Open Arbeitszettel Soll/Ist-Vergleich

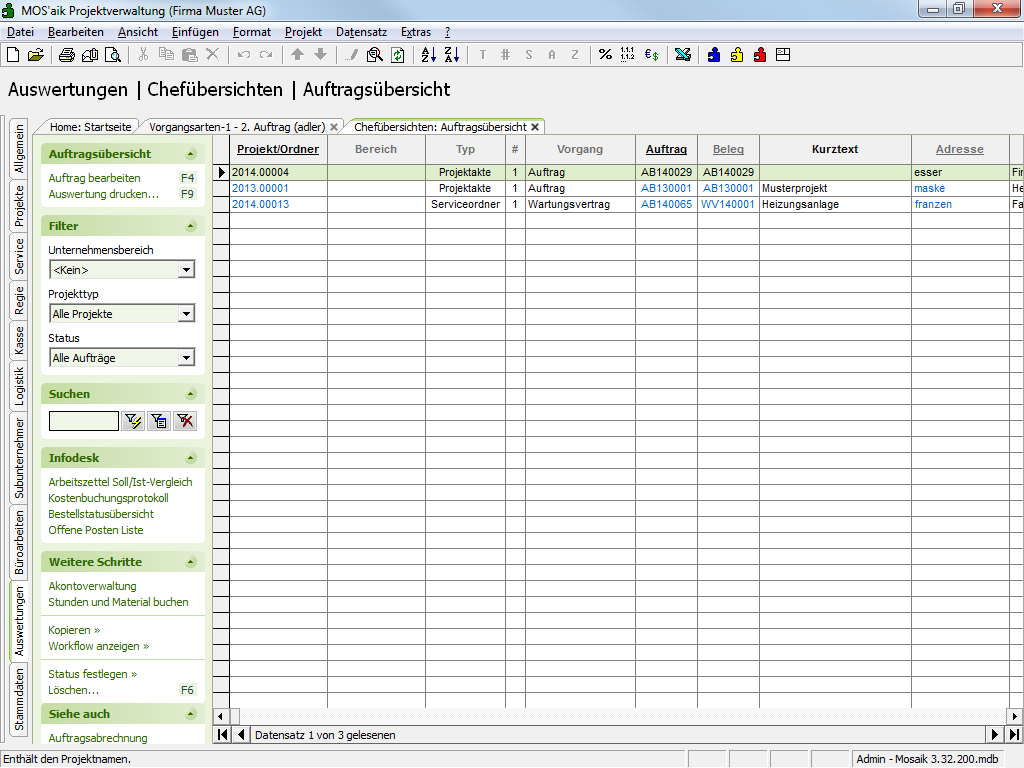click(x=120, y=482)
